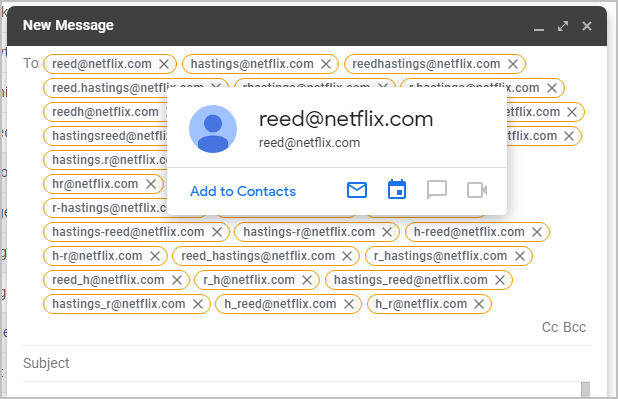Screen dimensions: 618x399
Task: Click Add to Contacts link
Action: click(243, 191)
